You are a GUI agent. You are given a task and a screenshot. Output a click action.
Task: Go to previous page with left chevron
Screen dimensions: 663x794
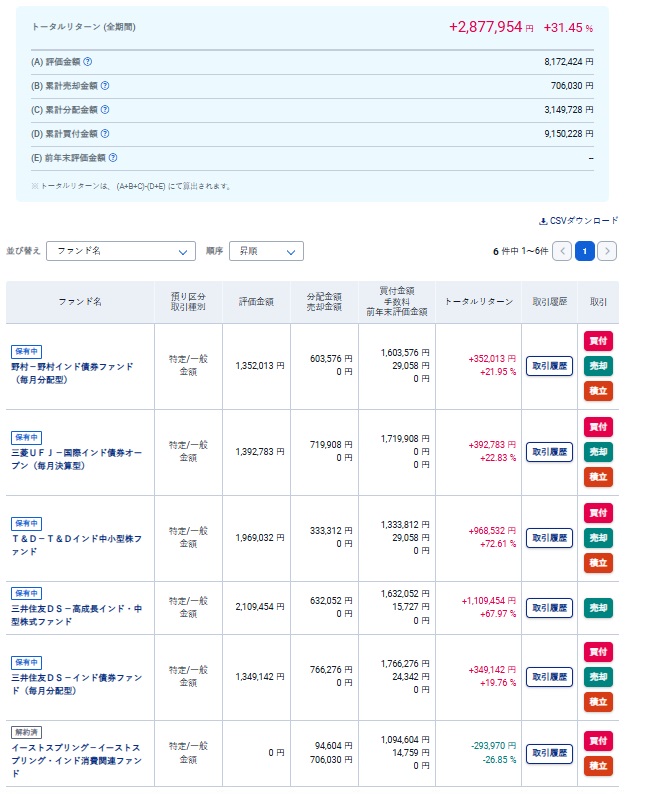tap(563, 251)
